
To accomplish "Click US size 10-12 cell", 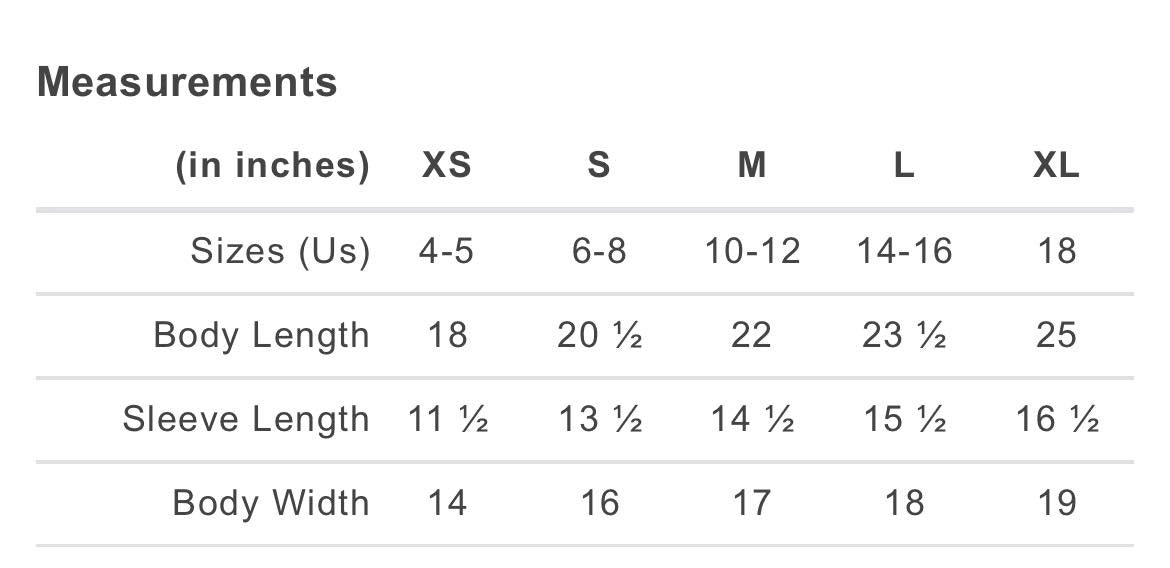I will point(752,251).
